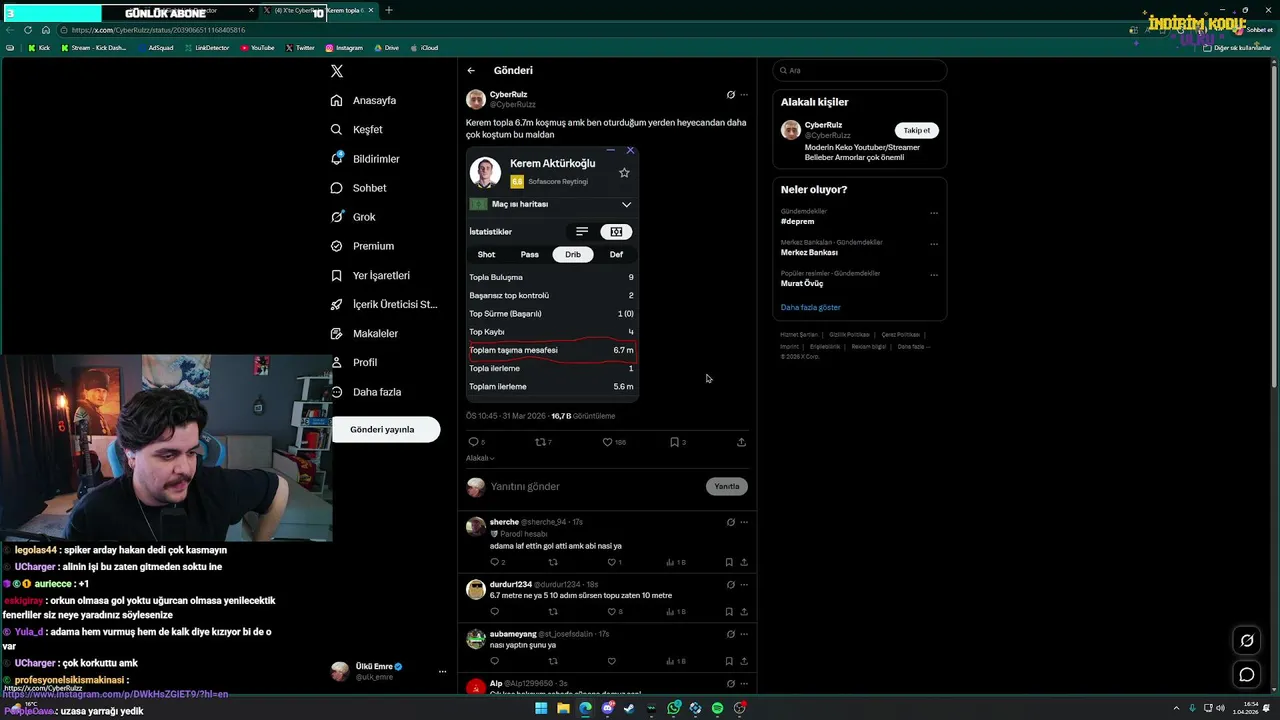The width and height of the screenshot is (1280, 720).
Task: Open floating chat messages button
Action: point(1247,675)
